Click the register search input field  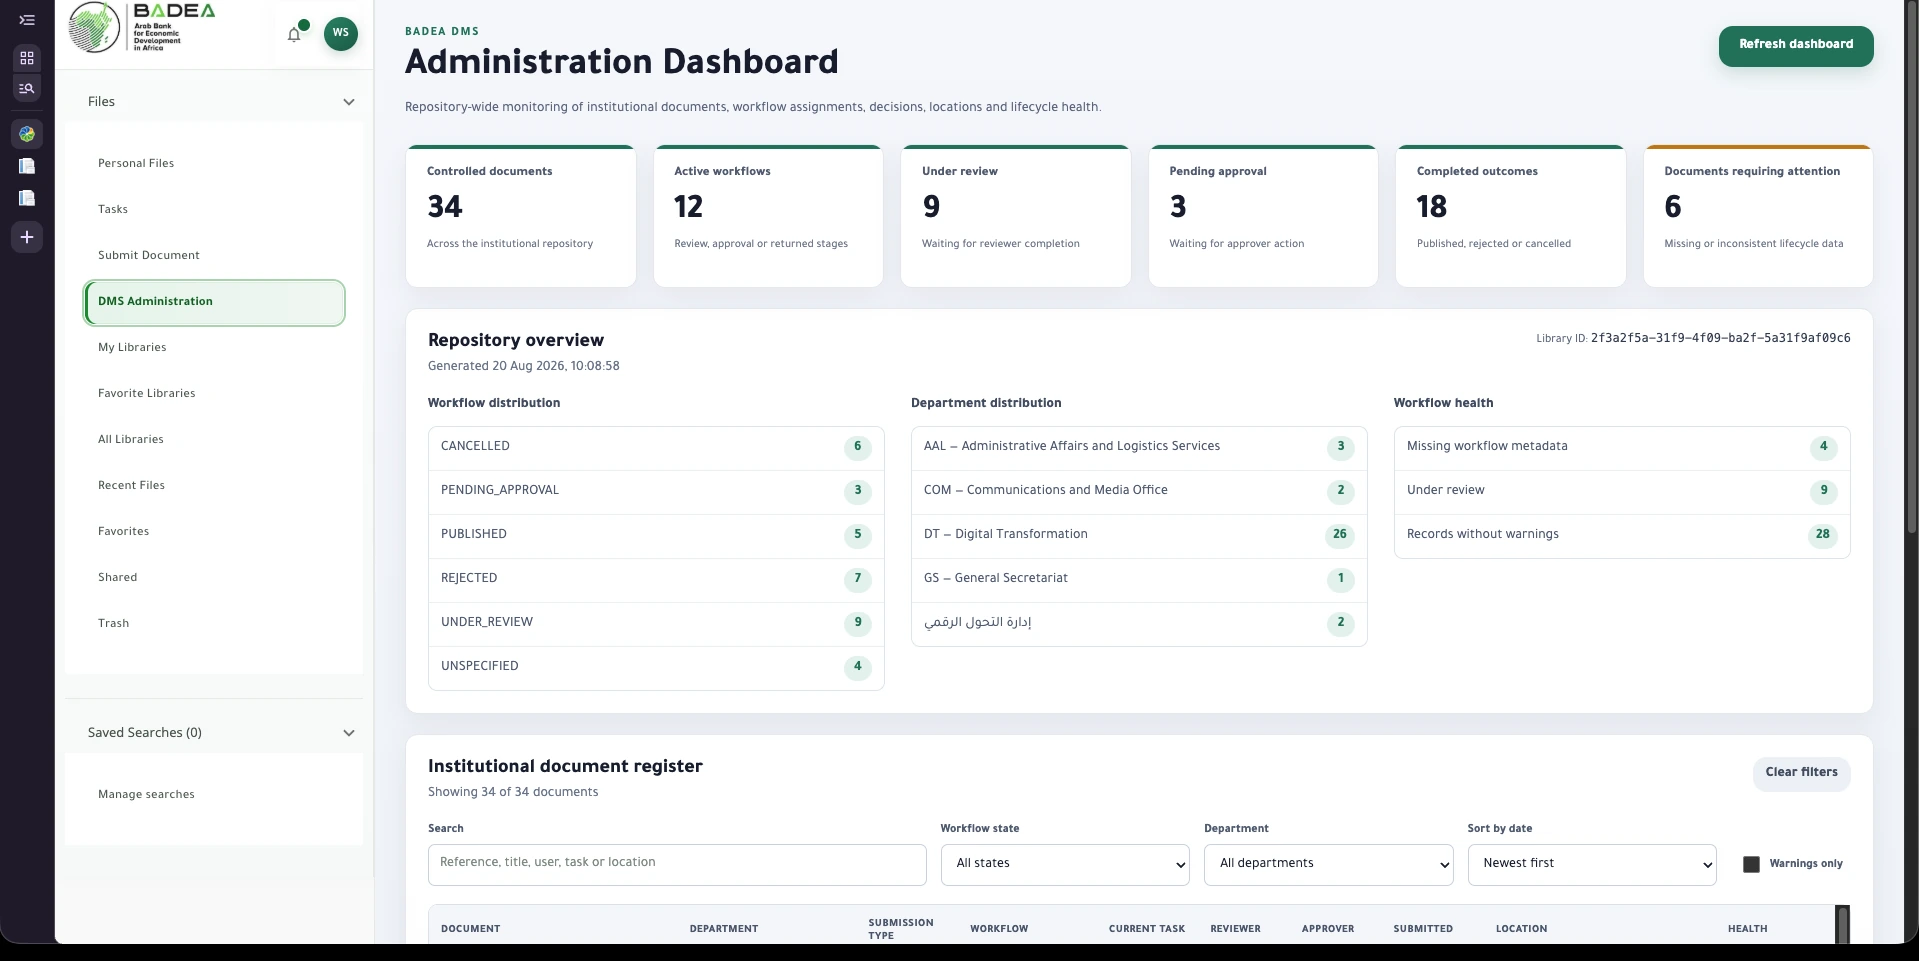tap(677, 864)
